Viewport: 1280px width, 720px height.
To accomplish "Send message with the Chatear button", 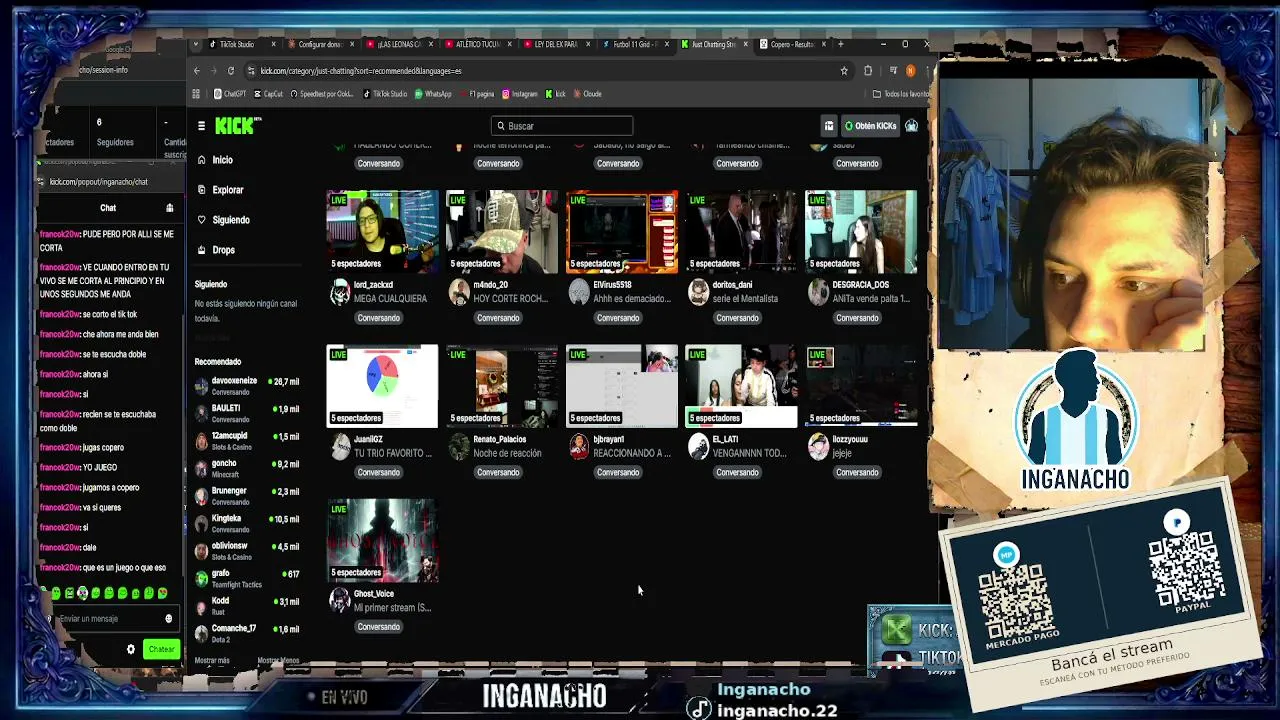I will click(161, 650).
